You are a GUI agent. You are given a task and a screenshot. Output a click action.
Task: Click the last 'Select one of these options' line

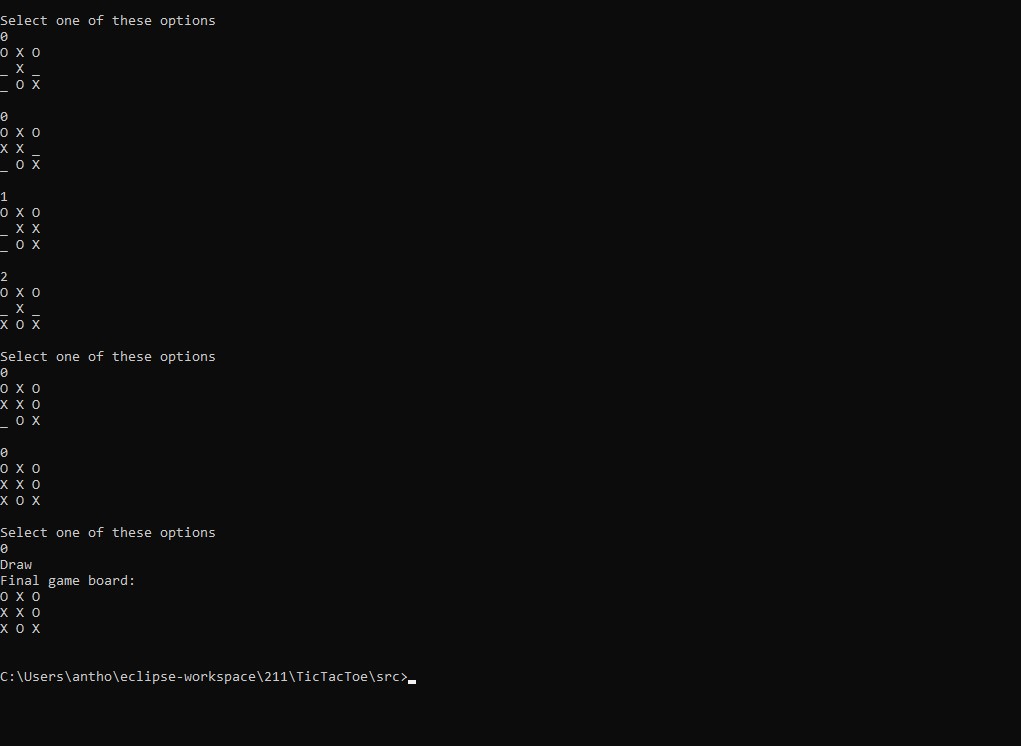108,532
